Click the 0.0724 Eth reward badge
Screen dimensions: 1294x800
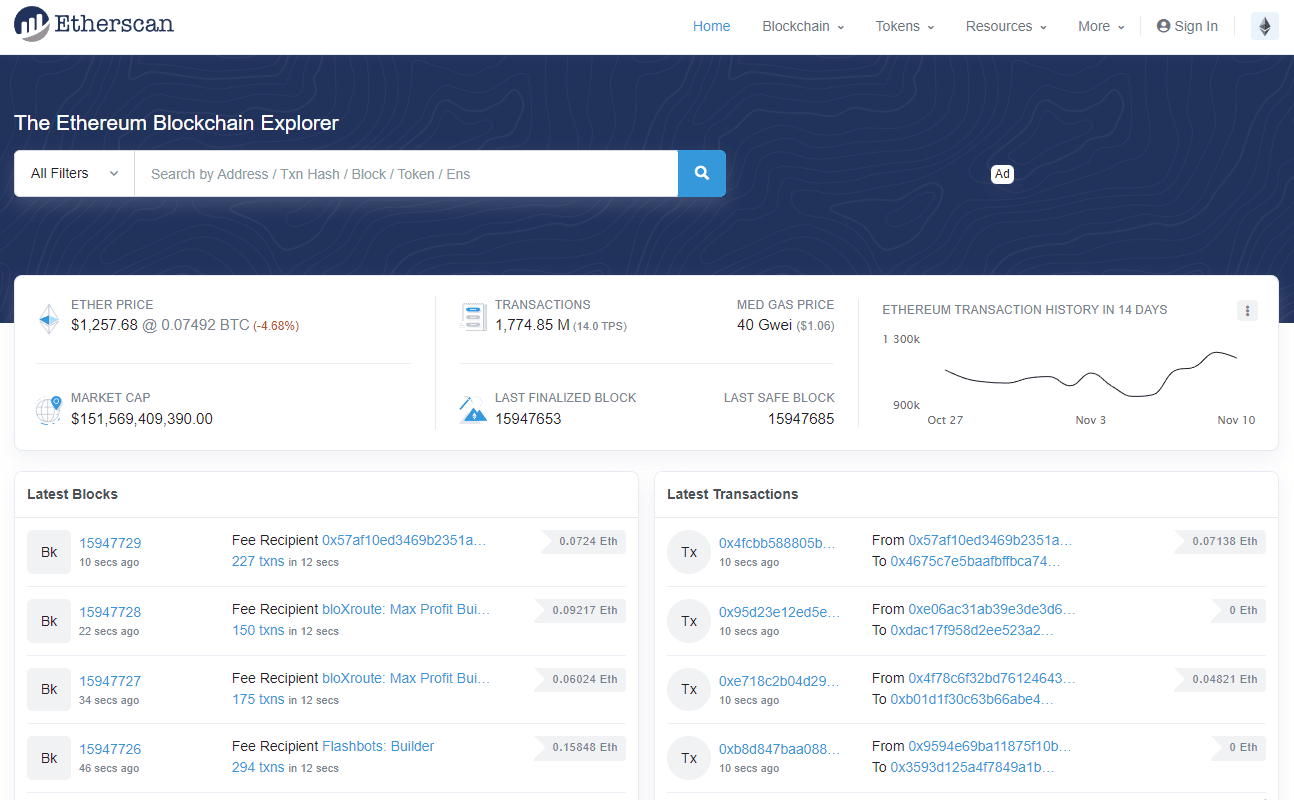(x=584, y=541)
